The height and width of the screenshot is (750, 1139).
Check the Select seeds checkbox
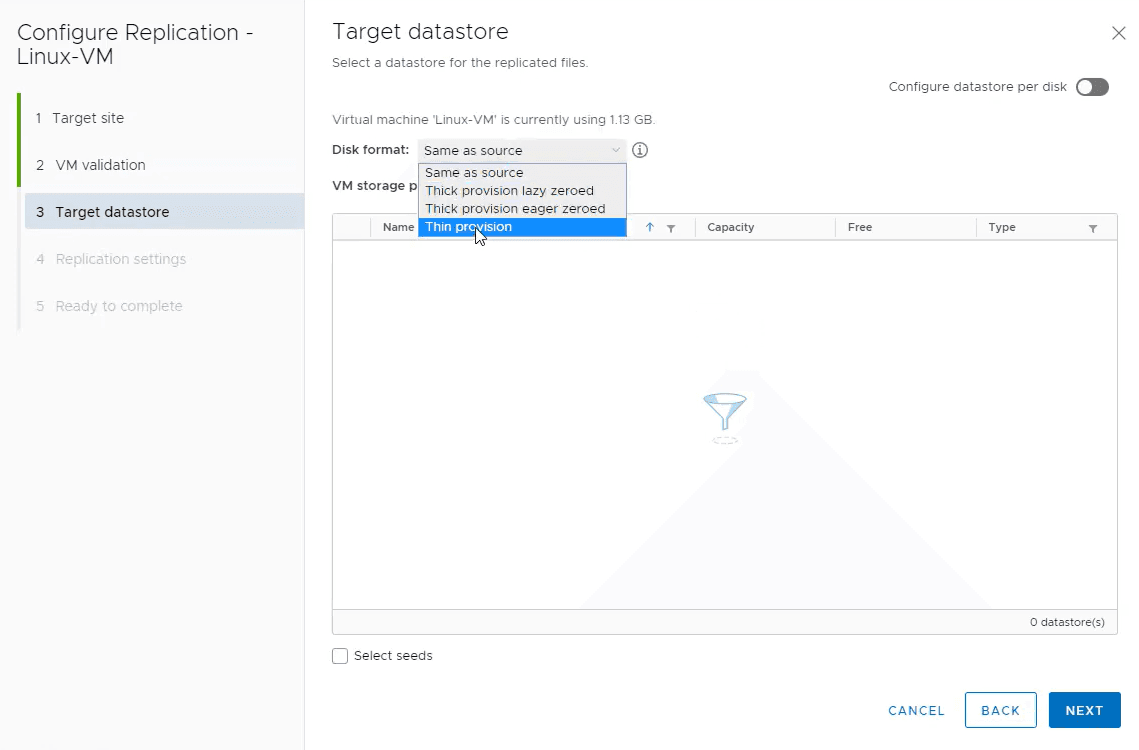[x=340, y=656]
